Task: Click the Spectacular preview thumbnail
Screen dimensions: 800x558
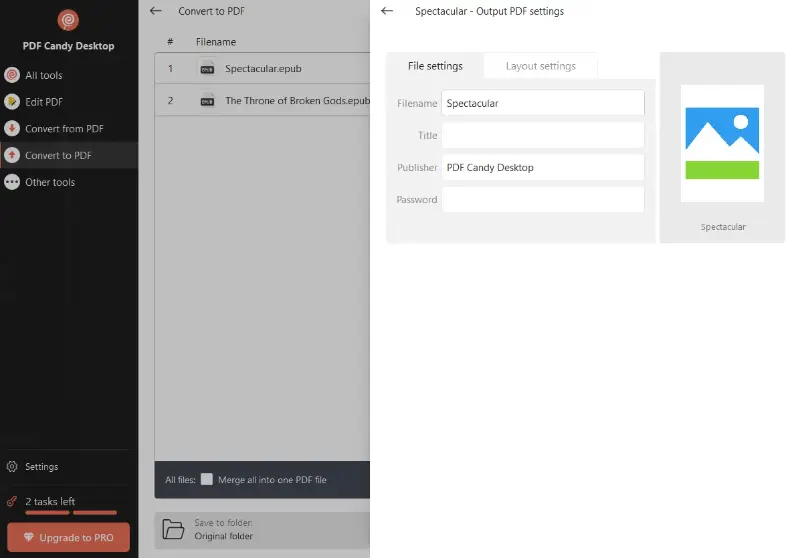Action: [x=722, y=143]
